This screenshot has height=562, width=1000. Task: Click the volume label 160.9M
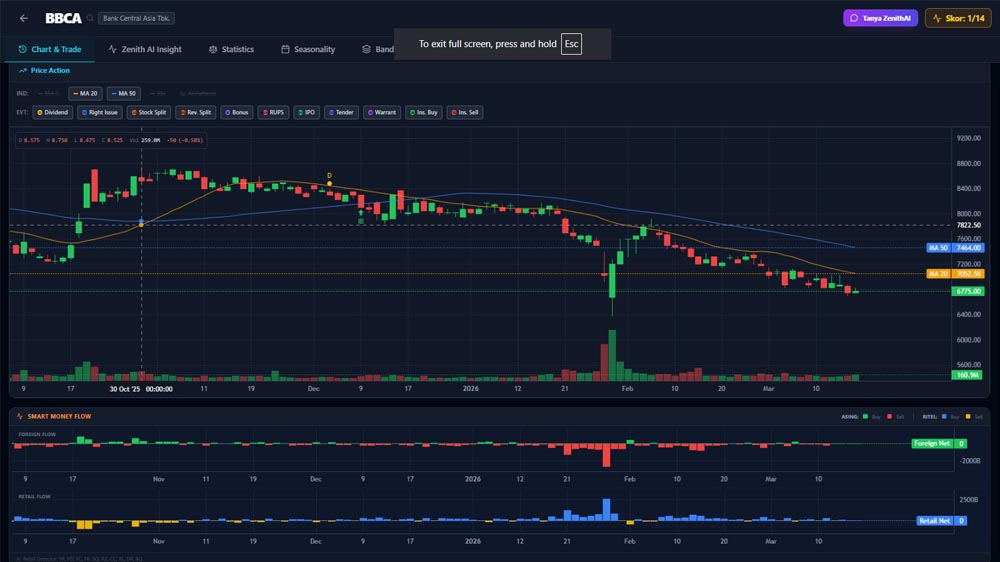[968, 375]
